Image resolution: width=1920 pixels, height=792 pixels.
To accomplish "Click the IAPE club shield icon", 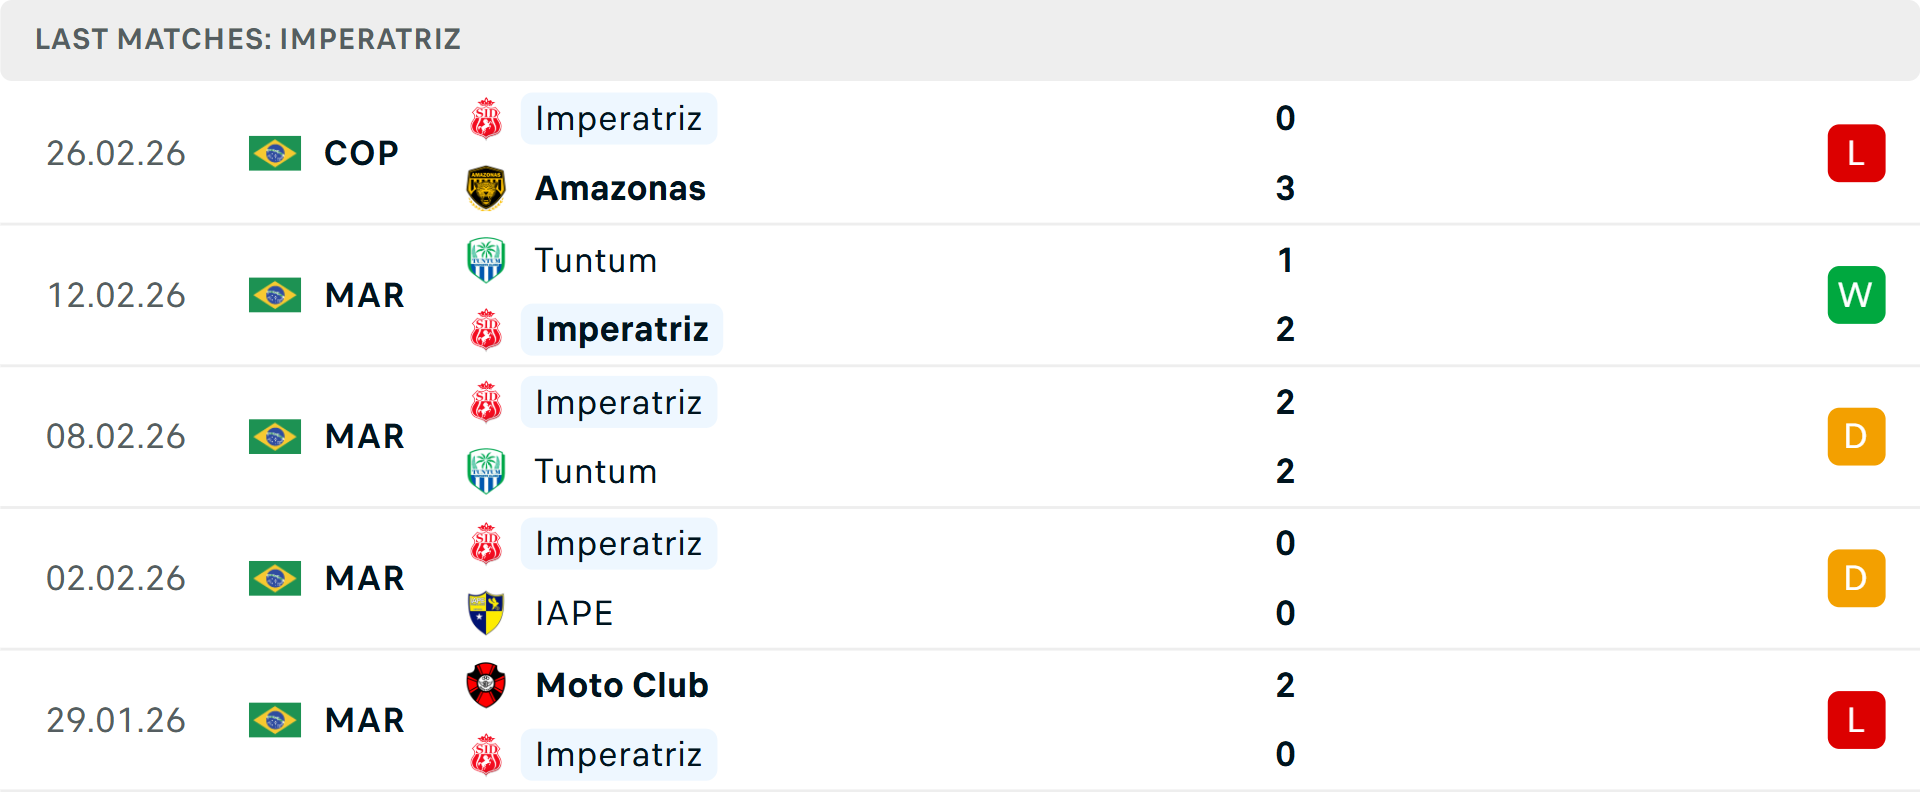I will tap(486, 613).
